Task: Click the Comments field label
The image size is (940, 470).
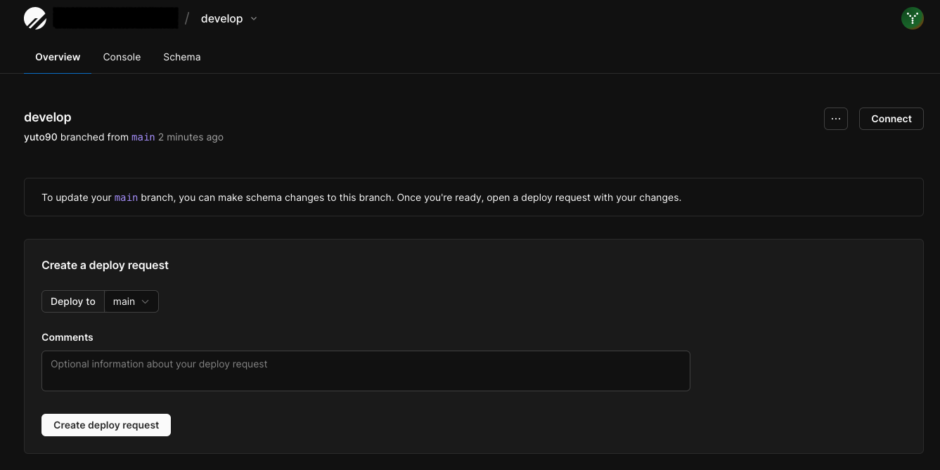Action: (67, 337)
